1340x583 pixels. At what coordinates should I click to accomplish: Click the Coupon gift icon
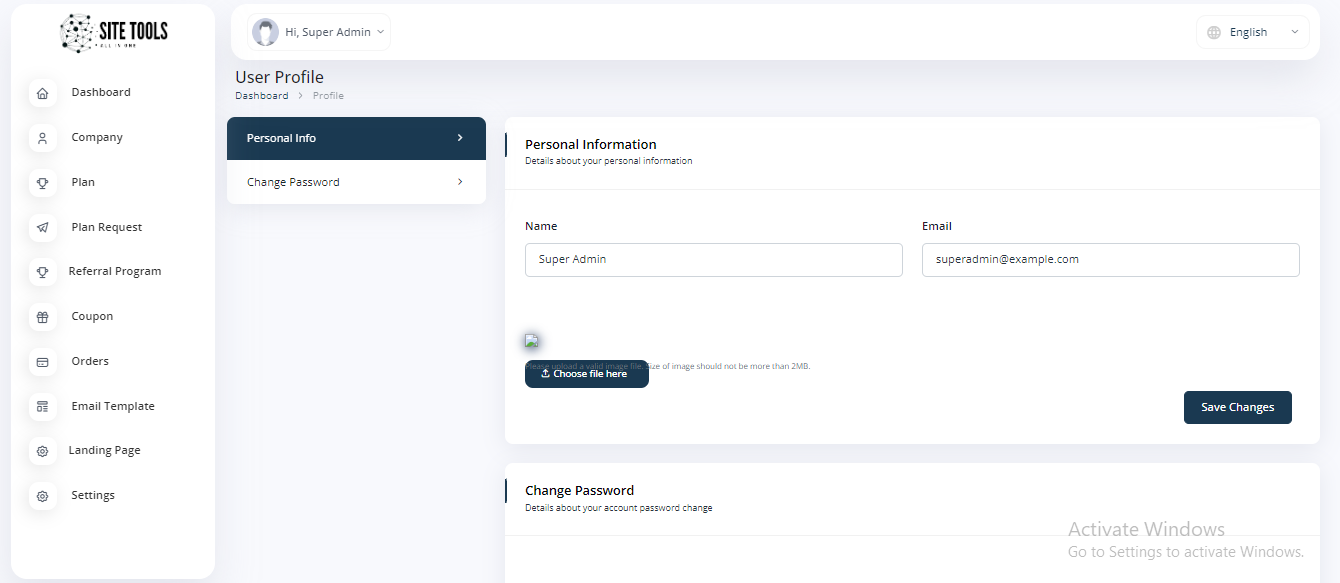(x=42, y=317)
